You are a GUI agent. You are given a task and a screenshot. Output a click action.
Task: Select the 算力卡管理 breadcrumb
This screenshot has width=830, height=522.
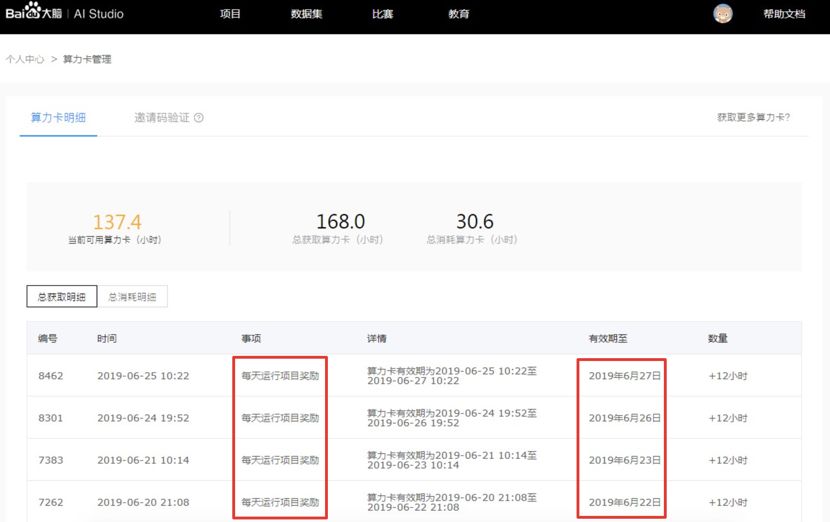click(87, 59)
